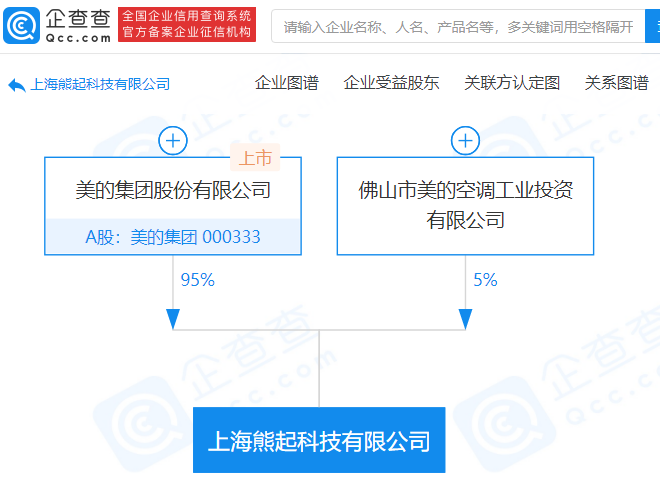Open the 上海熊起科技有限公司 breadcrumb link
Screen dimensions: 660x478
(x=100, y=85)
